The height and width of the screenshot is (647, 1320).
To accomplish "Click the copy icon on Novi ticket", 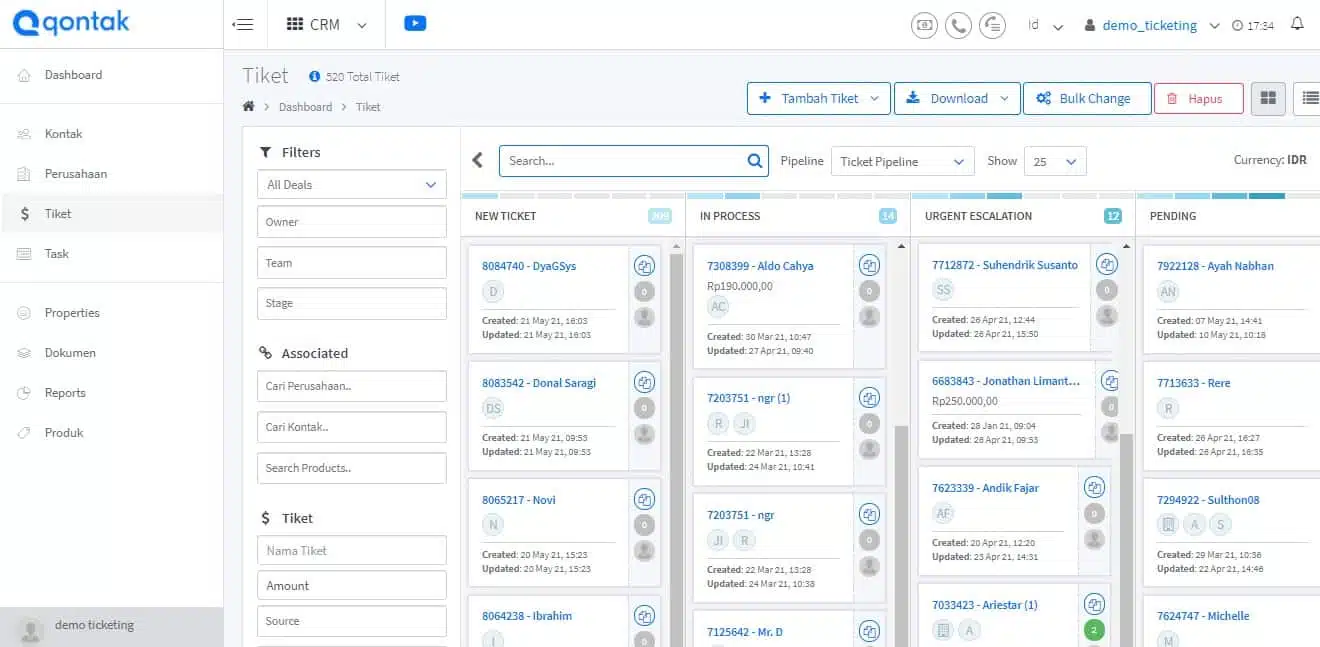I will tap(645, 498).
